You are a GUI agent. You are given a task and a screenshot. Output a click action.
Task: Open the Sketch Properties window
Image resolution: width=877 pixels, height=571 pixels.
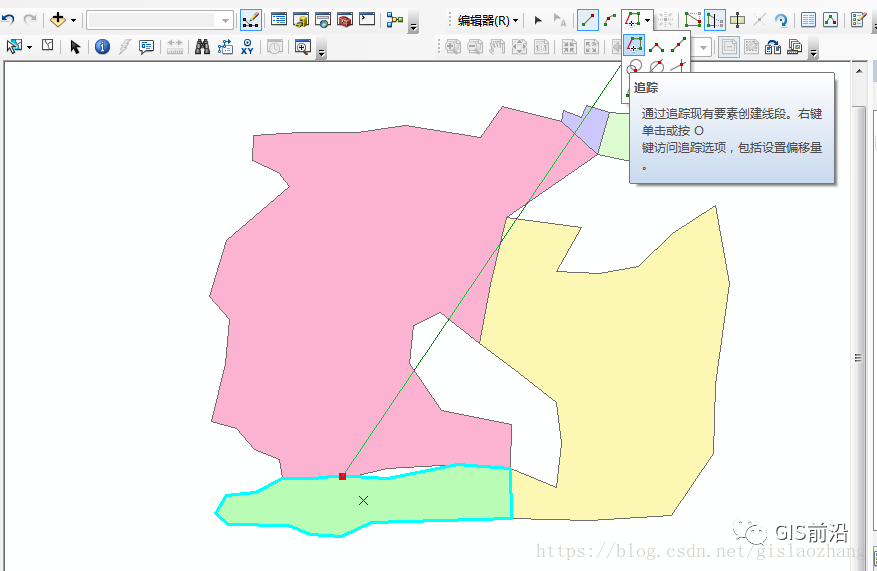tap(831, 21)
